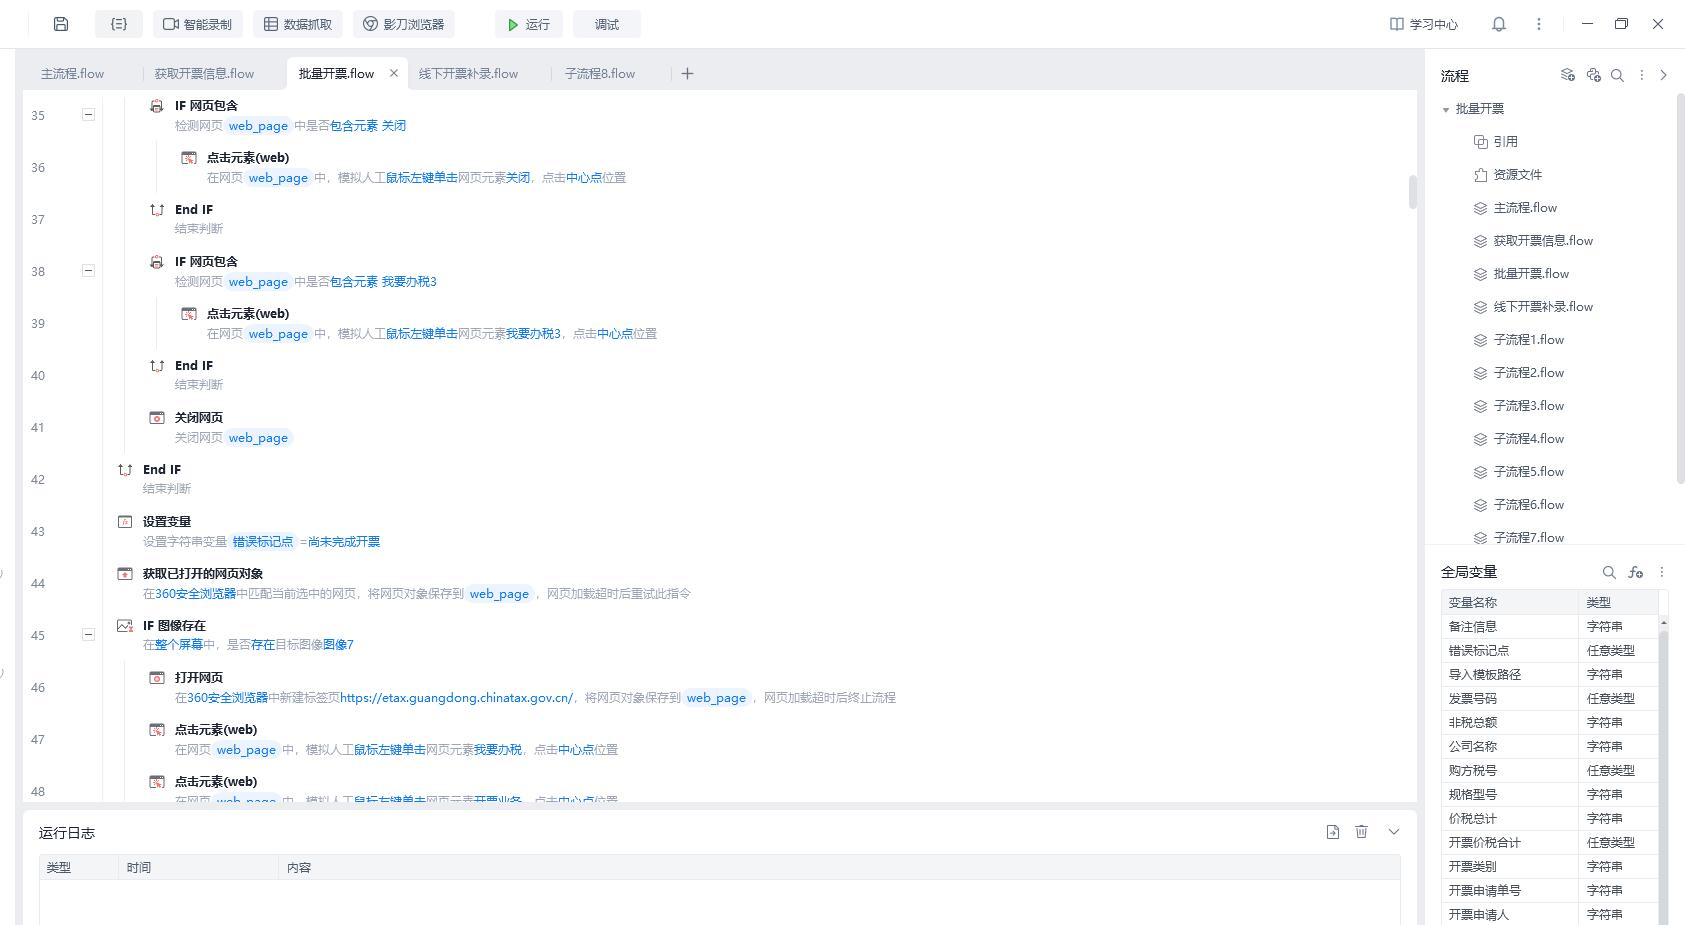Switch to 子流程8.flow tab
Viewport: 1685px width, 925px height.
600,73
